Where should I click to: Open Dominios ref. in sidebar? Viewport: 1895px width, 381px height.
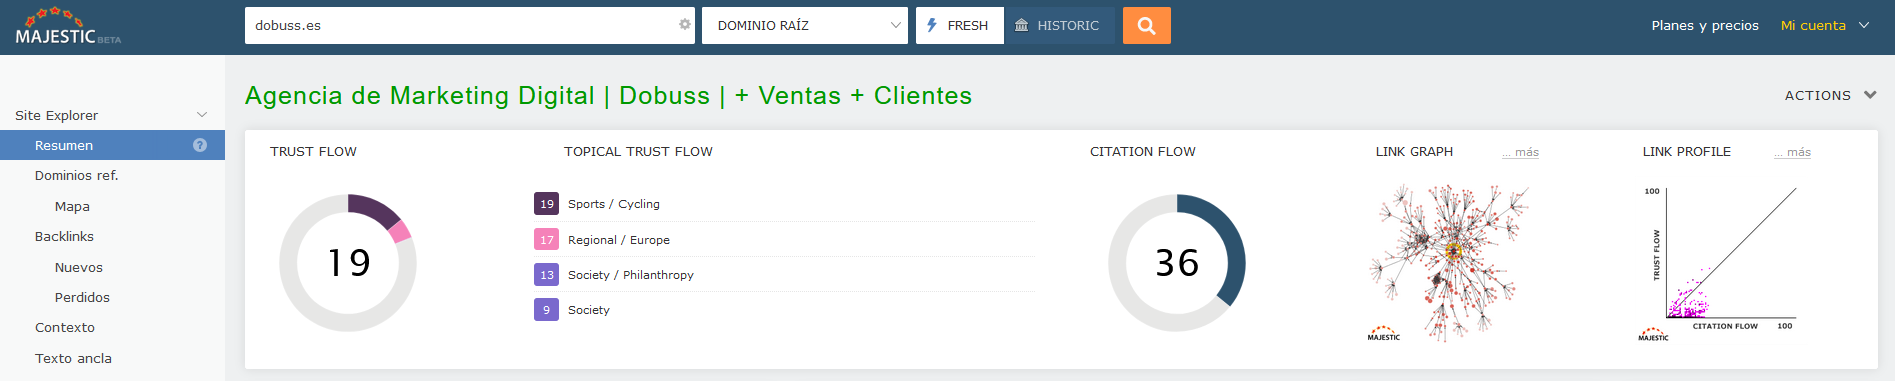point(77,176)
